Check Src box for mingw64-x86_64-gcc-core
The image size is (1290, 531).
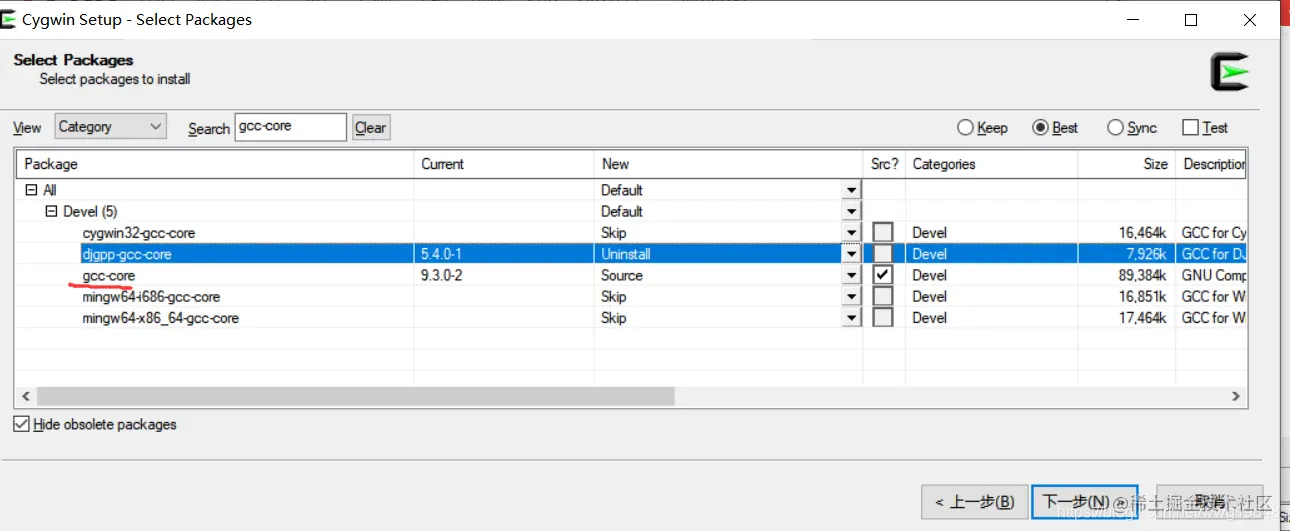[882, 318]
